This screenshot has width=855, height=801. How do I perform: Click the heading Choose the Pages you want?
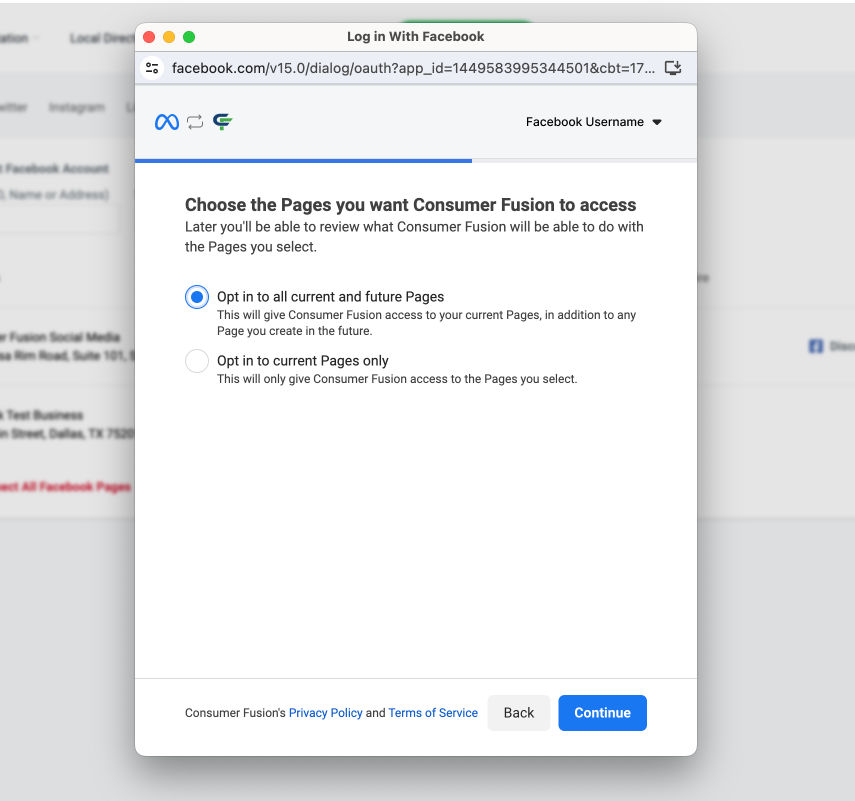pyautogui.click(x=411, y=205)
